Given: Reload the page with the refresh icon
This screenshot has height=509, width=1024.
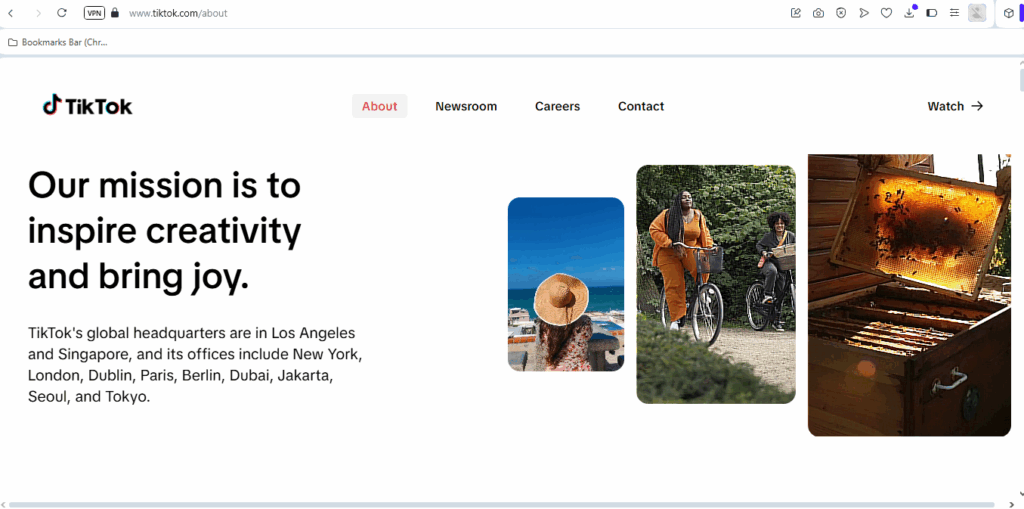Looking at the screenshot, I should [62, 13].
